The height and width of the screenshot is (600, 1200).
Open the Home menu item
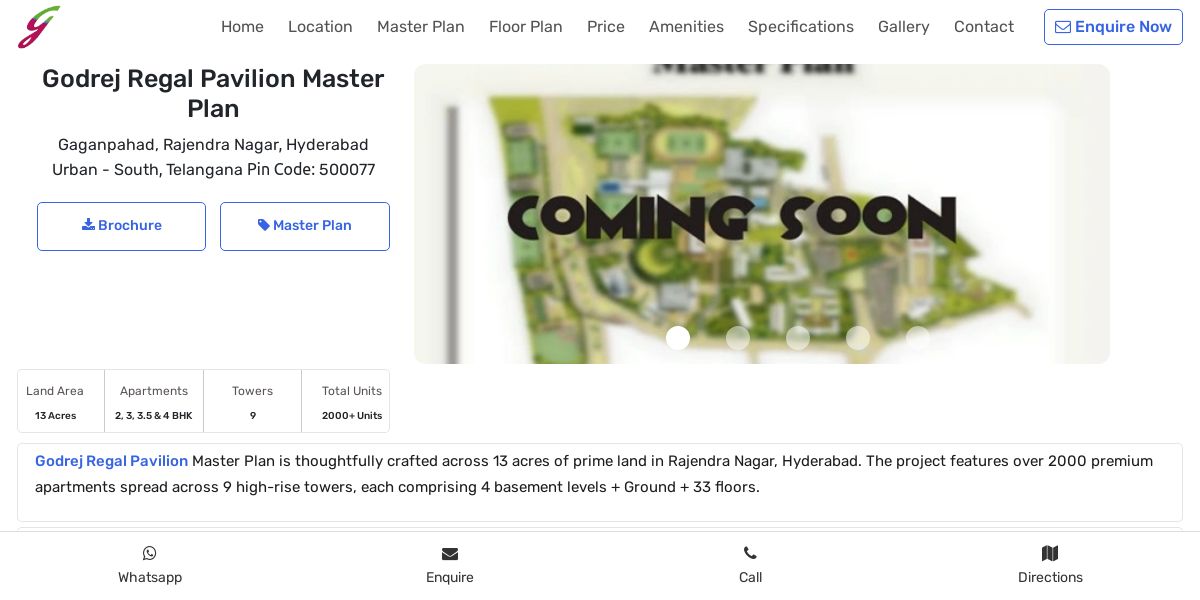click(242, 27)
